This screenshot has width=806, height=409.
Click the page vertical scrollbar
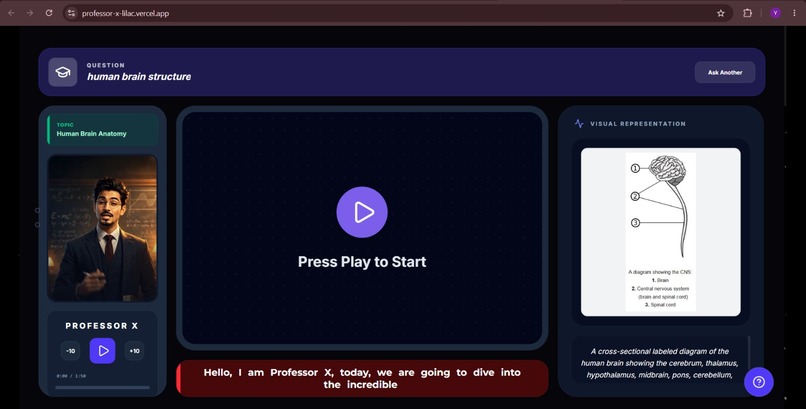pyautogui.click(x=785, y=67)
